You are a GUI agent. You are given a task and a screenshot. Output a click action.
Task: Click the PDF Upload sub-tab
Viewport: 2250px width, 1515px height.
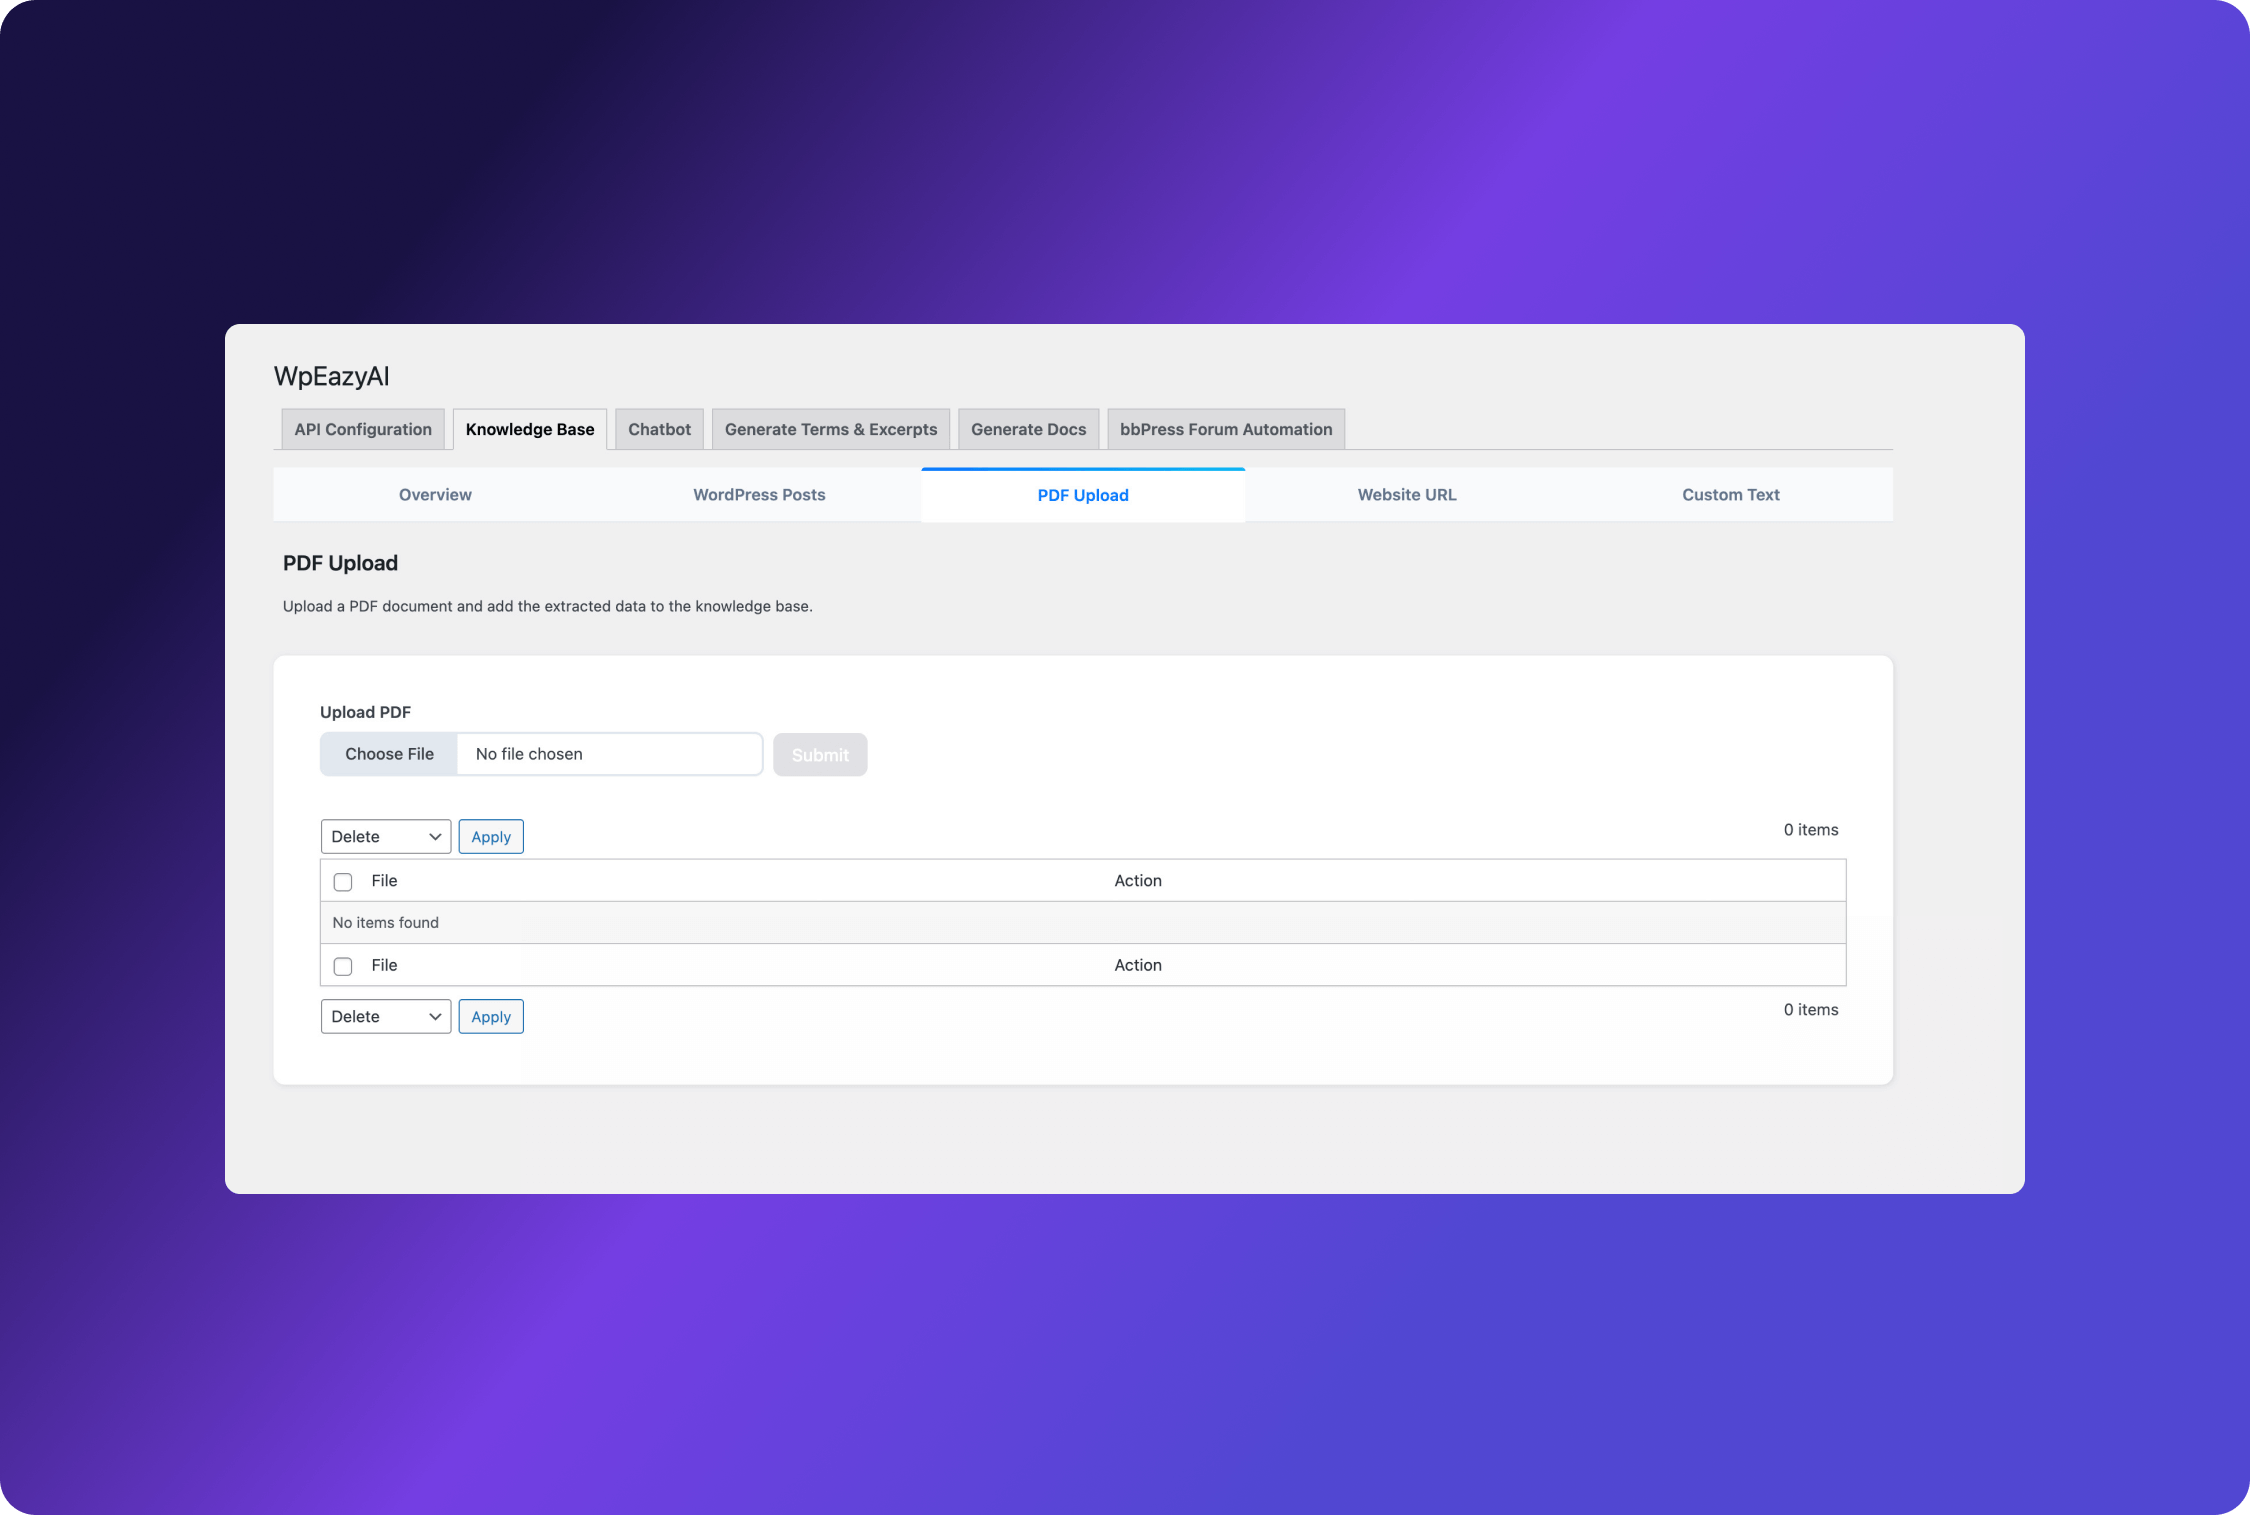coord(1082,495)
